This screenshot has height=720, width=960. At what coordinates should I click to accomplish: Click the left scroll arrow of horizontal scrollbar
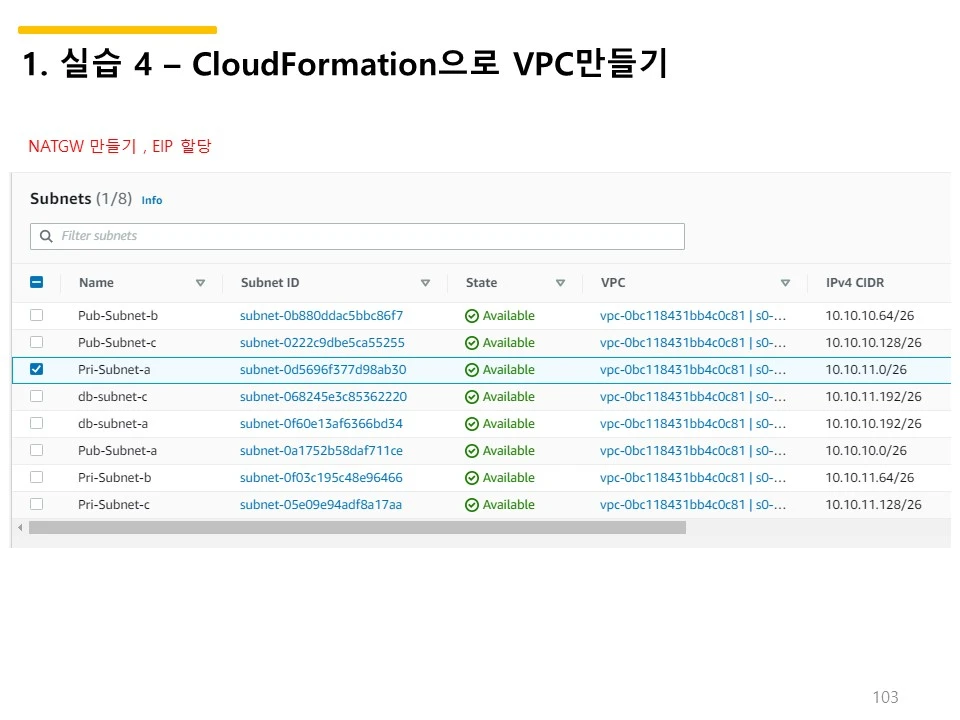pyautogui.click(x=20, y=527)
